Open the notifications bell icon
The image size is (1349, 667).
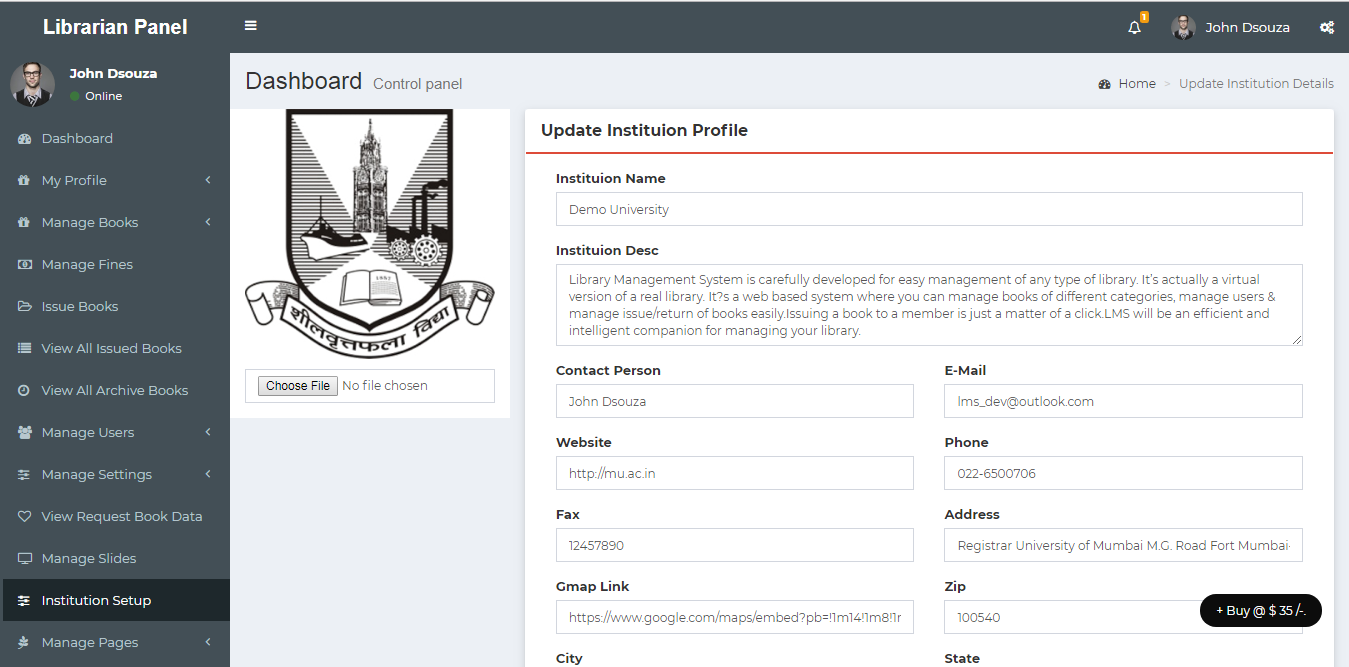click(1134, 28)
